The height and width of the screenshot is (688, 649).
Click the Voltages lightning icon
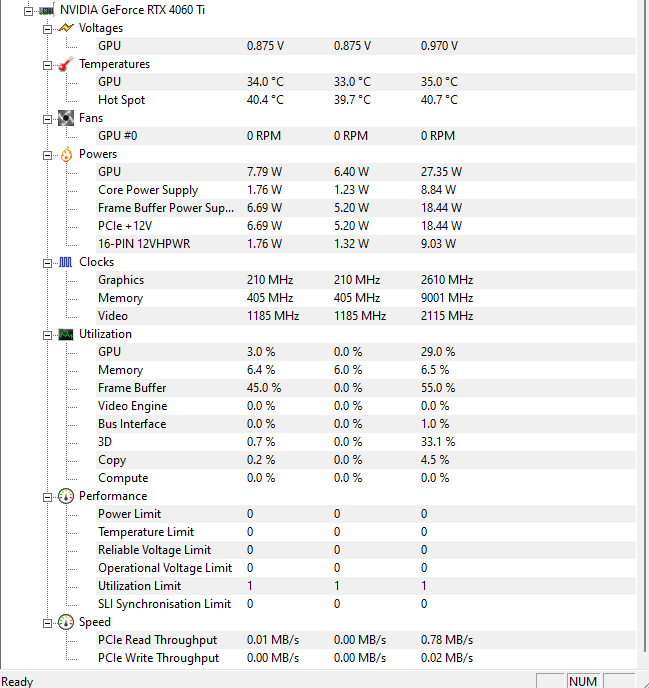[x=66, y=28]
